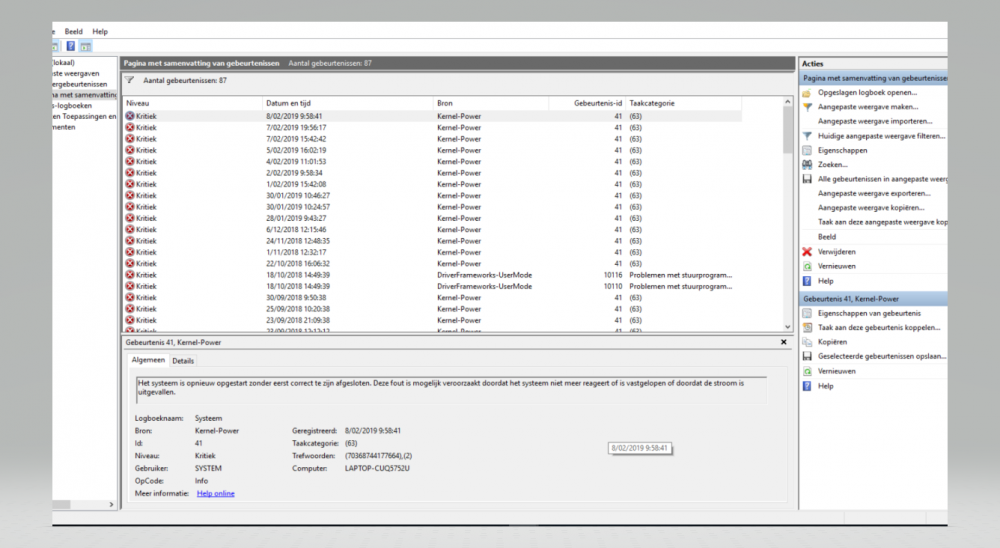Click the Eigenschappen icon under Acties
This screenshot has height=548, width=1000.
[x=807, y=151]
